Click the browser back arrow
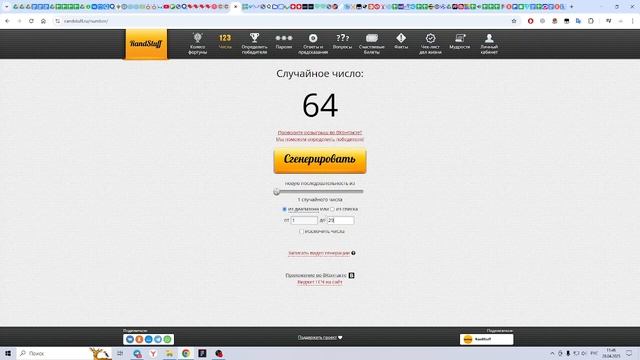 coord(7,21)
